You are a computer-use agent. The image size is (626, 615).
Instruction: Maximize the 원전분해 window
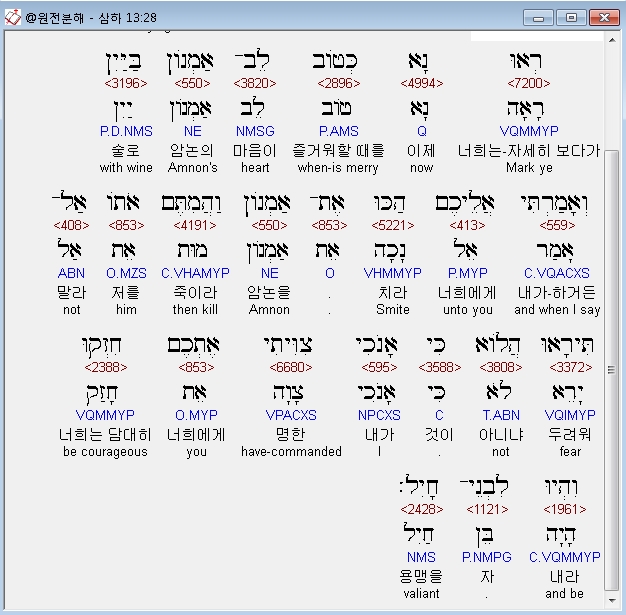pos(571,18)
